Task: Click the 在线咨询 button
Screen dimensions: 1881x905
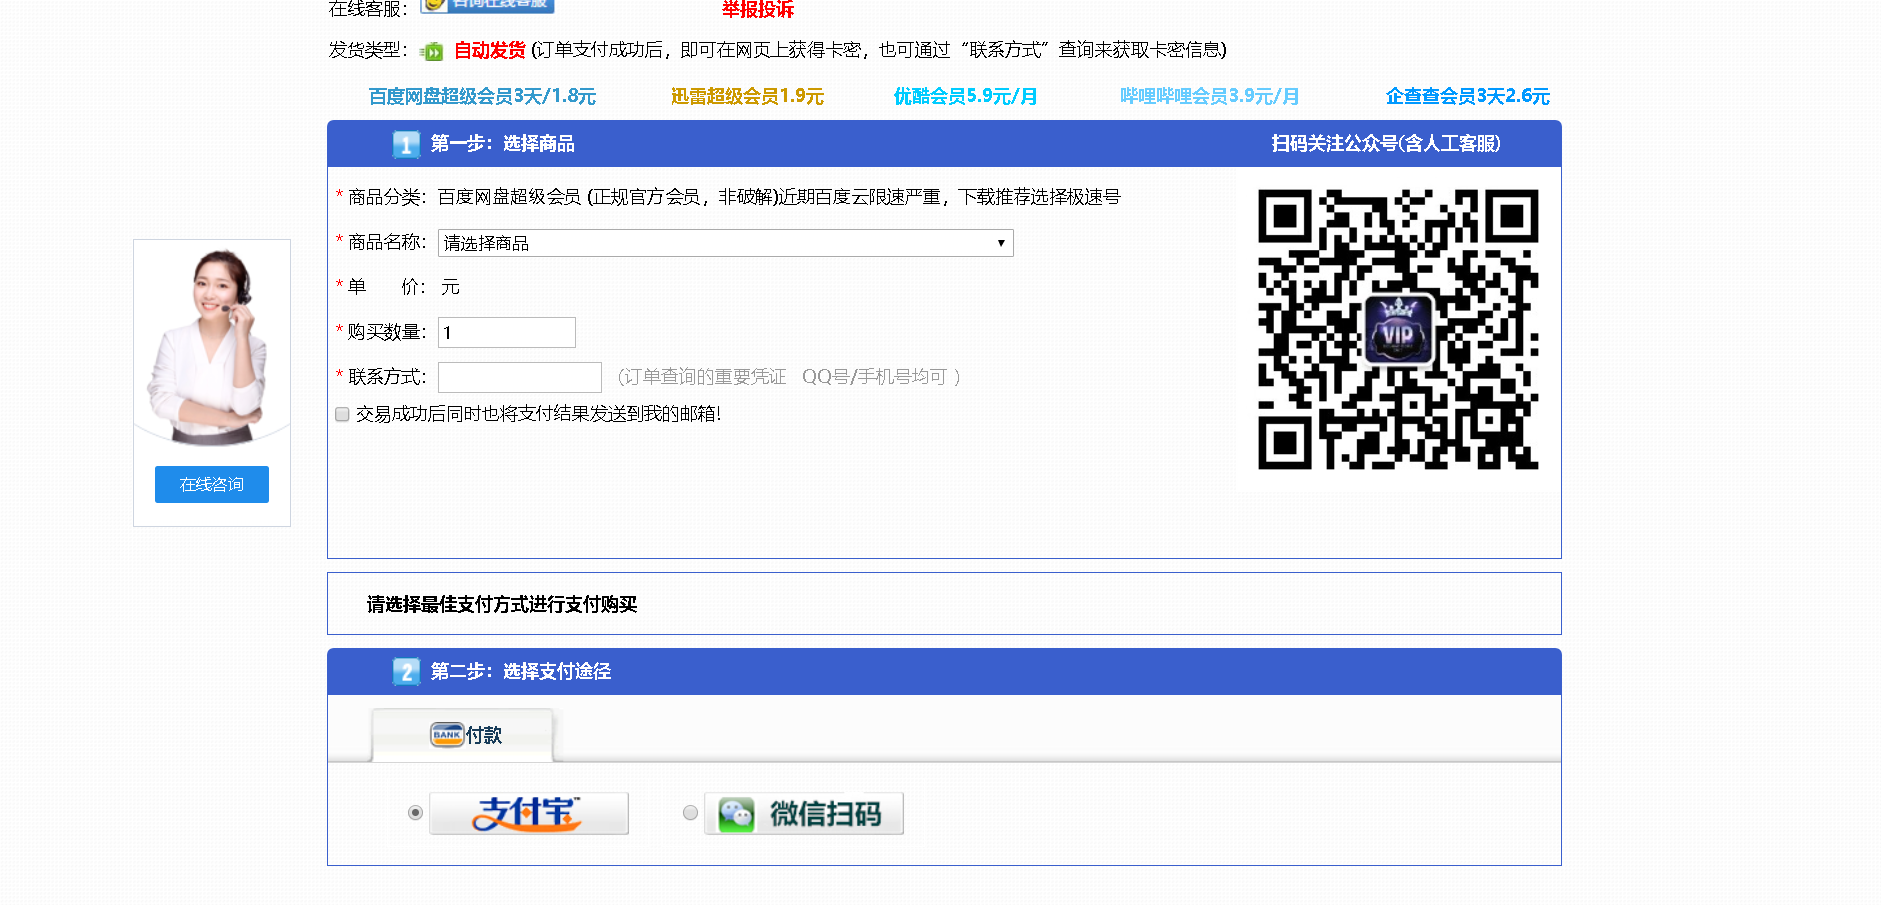Action: pos(212,484)
